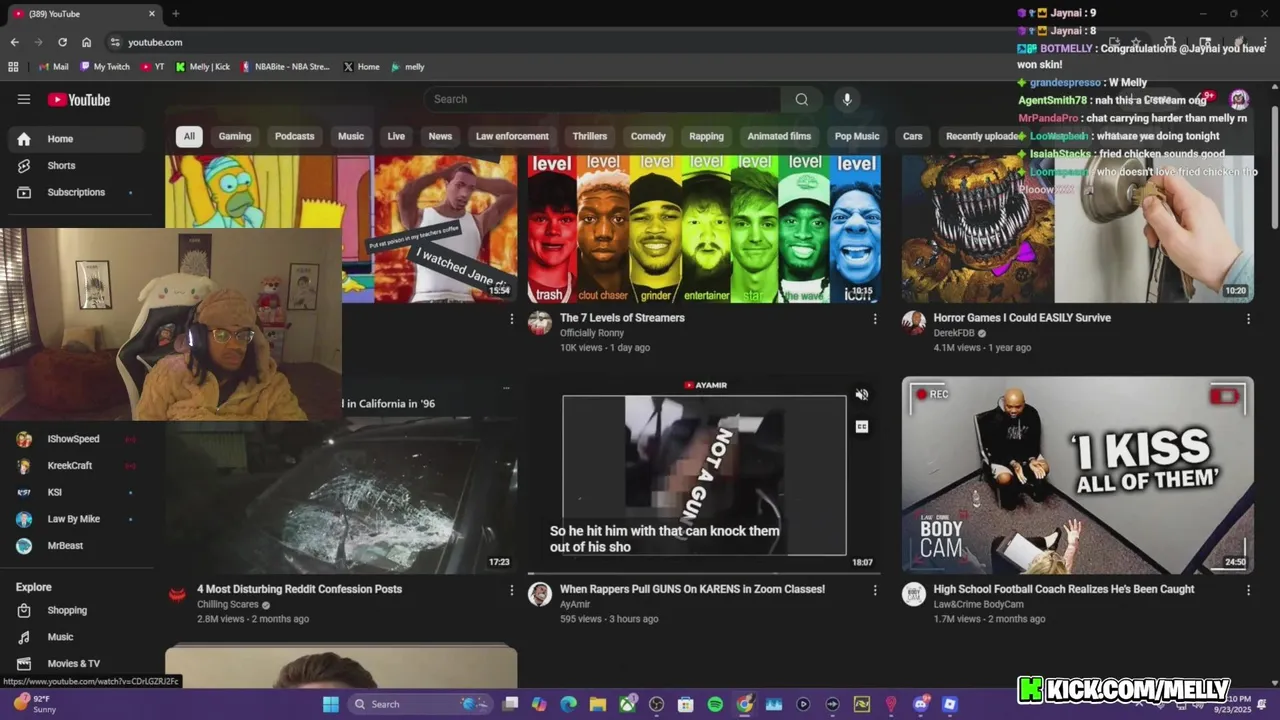This screenshot has width=1280, height=720.
Task: Click the youtube.com address bar
Action: pos(154,42)
